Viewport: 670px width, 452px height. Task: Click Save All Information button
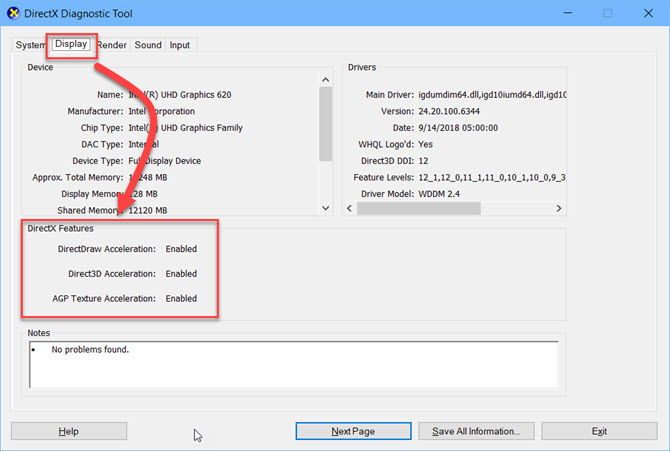coord(476,431)
